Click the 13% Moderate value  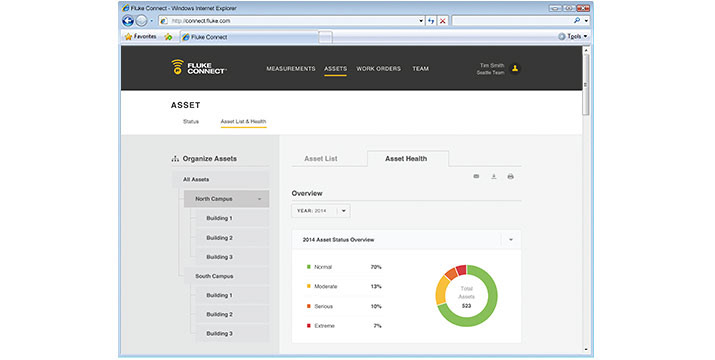pos(376,287)
